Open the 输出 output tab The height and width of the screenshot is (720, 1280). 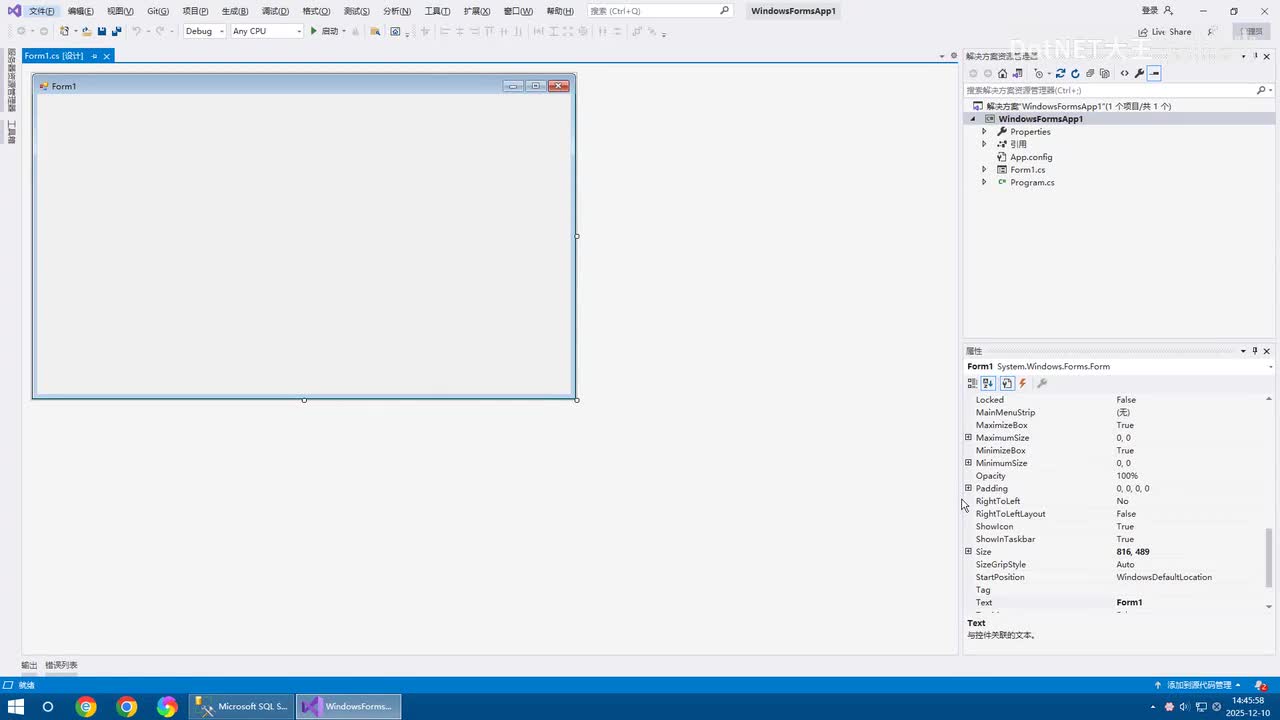29,665
